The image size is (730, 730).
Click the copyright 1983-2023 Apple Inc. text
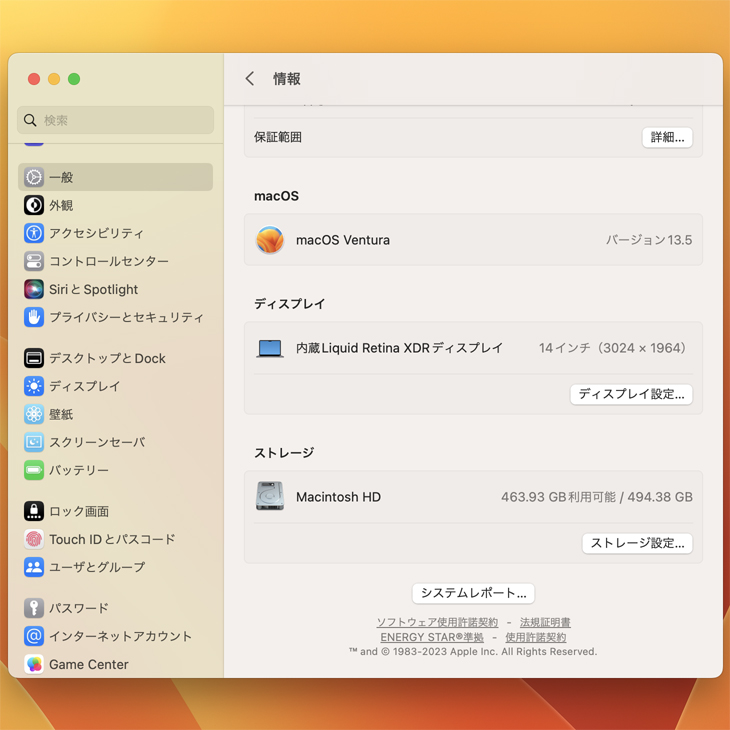473,651
